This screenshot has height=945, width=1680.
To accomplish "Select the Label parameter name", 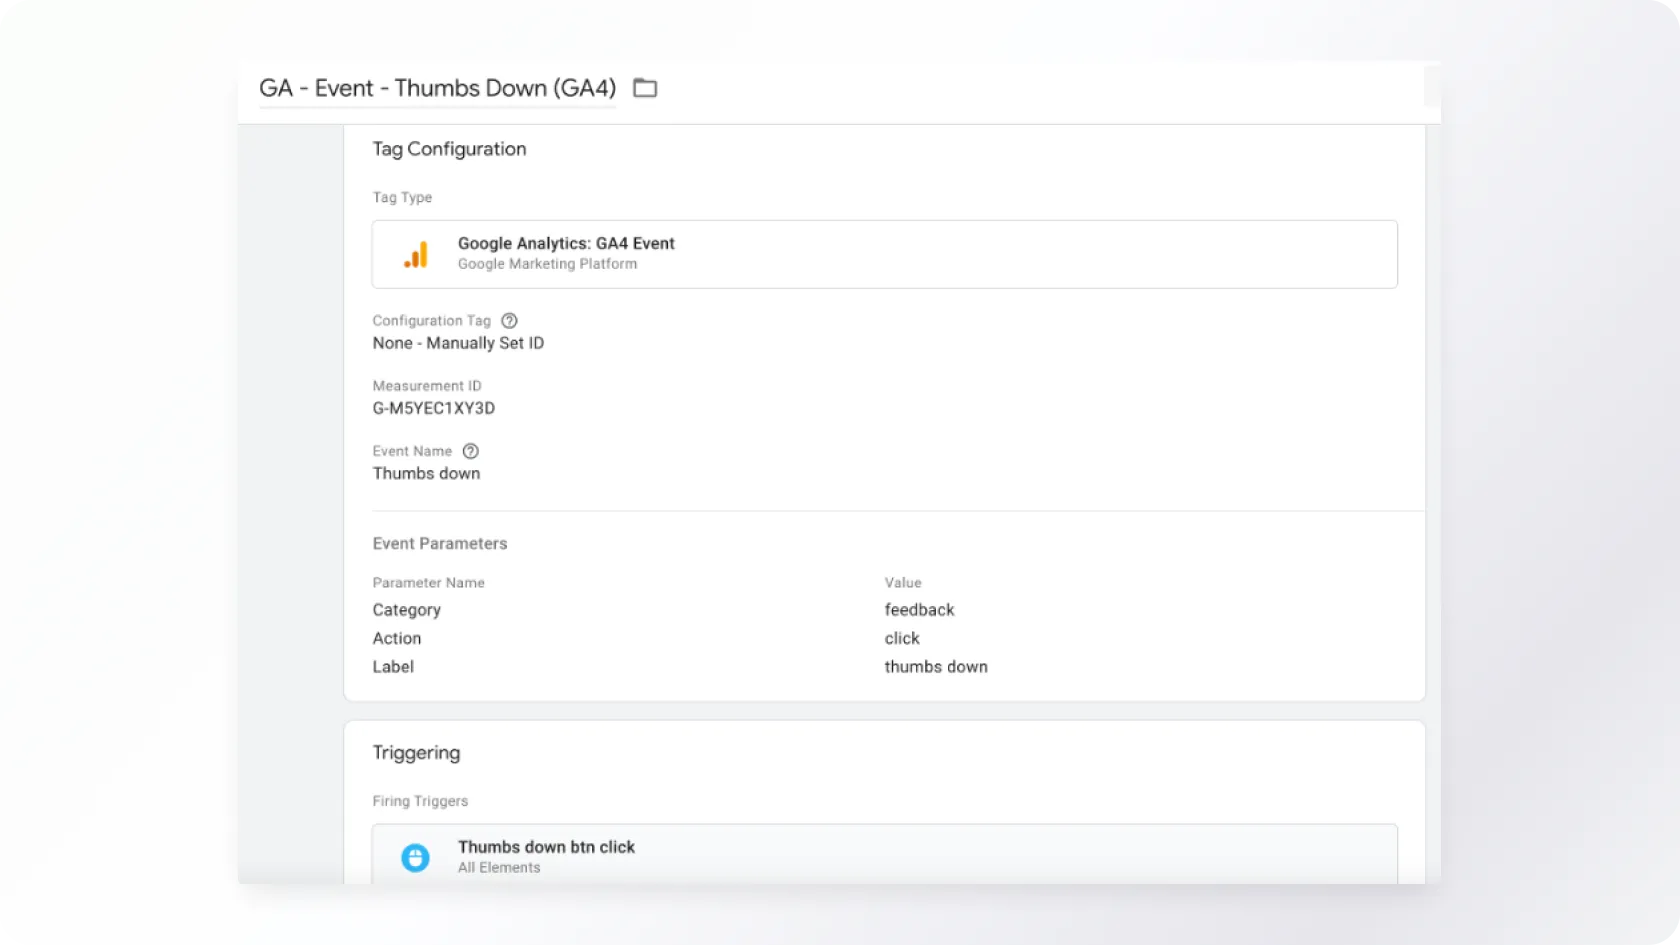I will coord(393,667).
